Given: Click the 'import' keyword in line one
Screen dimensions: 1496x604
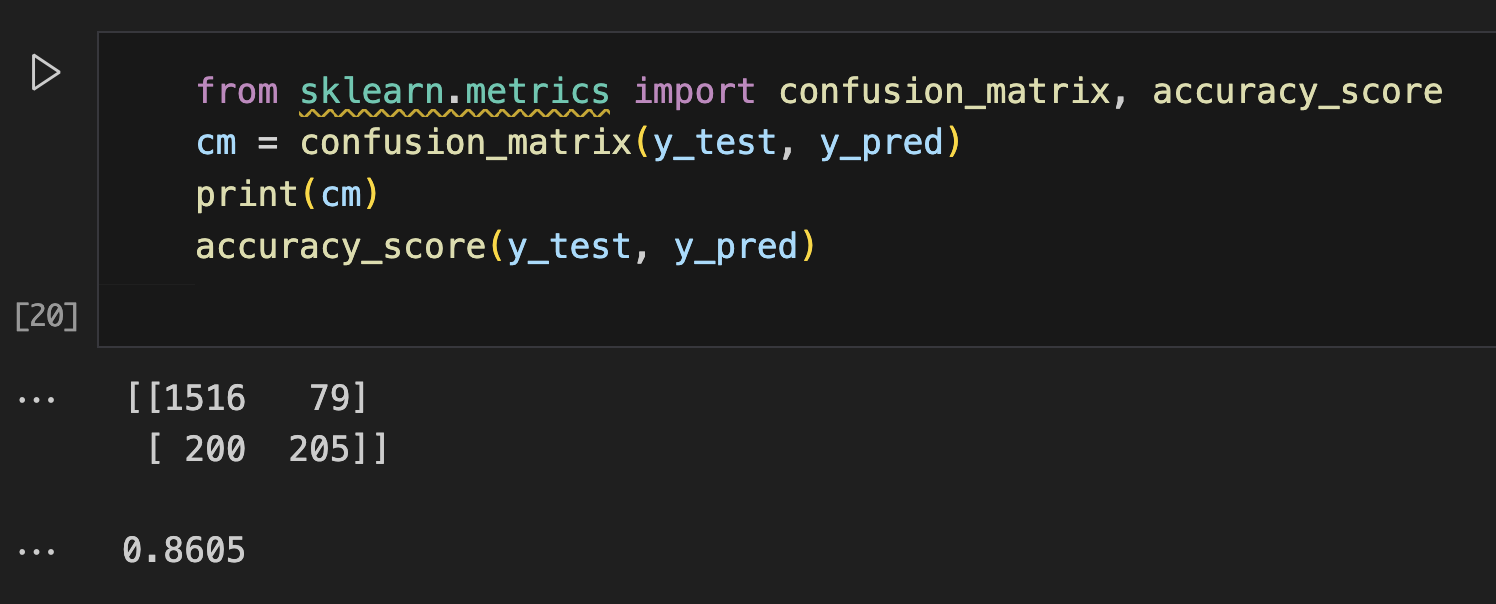Looking at the screenshot, I should tap(695, 92).
